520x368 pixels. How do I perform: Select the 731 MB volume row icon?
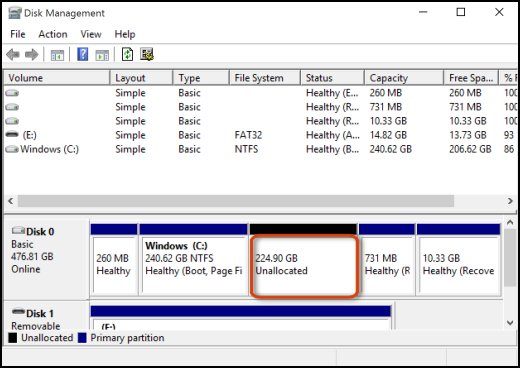coord(12,107)
